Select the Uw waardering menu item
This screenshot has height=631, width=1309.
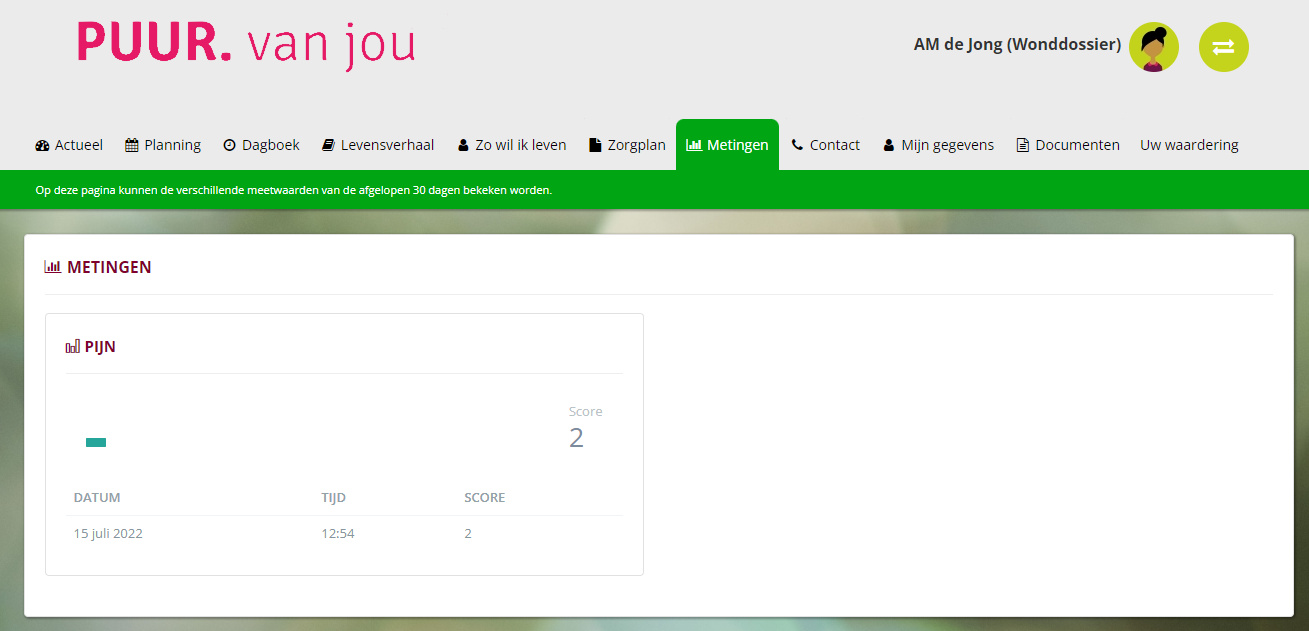click(x=1189, y=145)
